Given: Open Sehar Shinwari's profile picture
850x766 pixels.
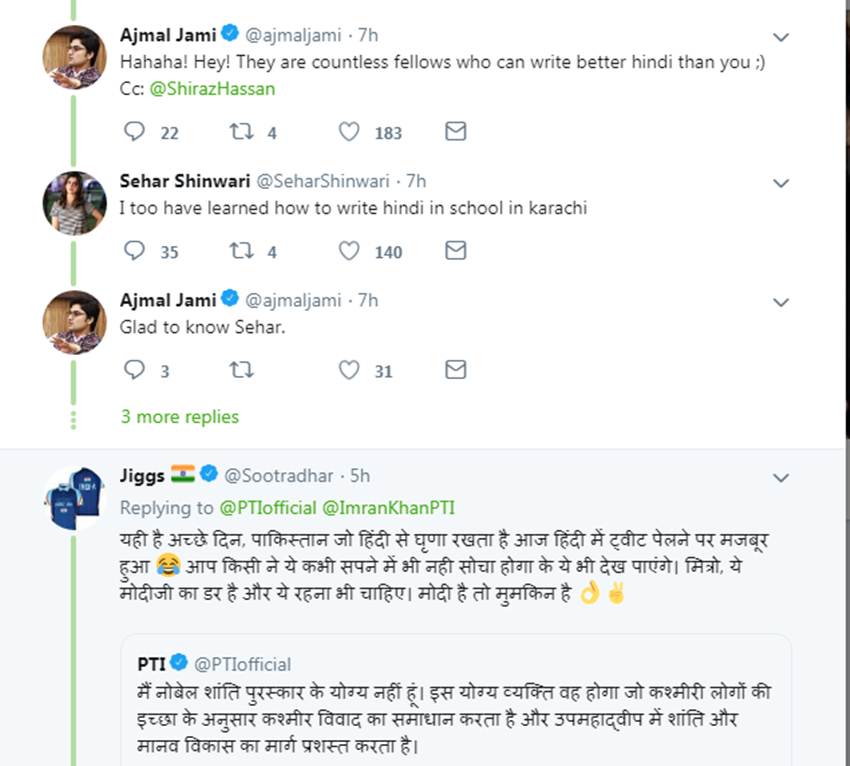Looking at the screenshot, I should click(x=74, y=203).
